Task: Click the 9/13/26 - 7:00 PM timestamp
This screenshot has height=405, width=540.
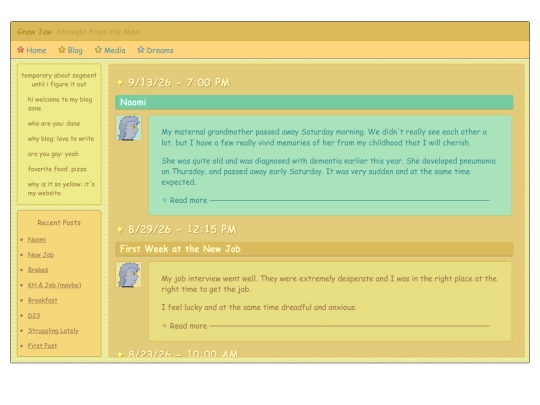Action: [x=179, y=83]
